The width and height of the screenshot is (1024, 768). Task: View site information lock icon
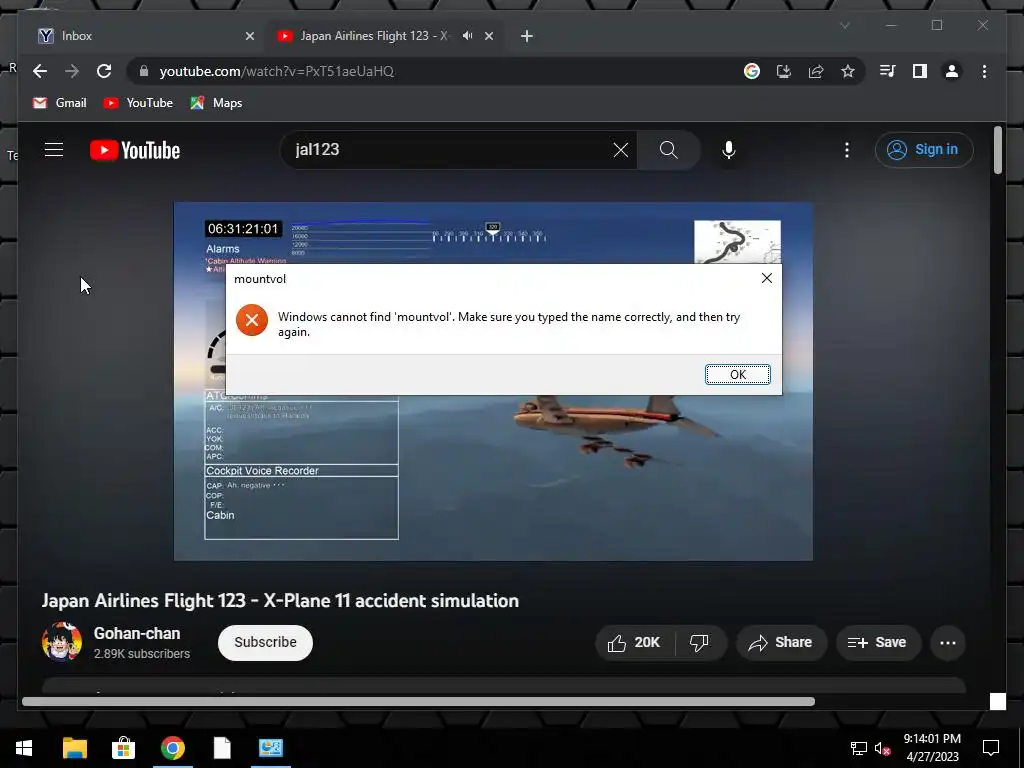click(x=144, y=71)
